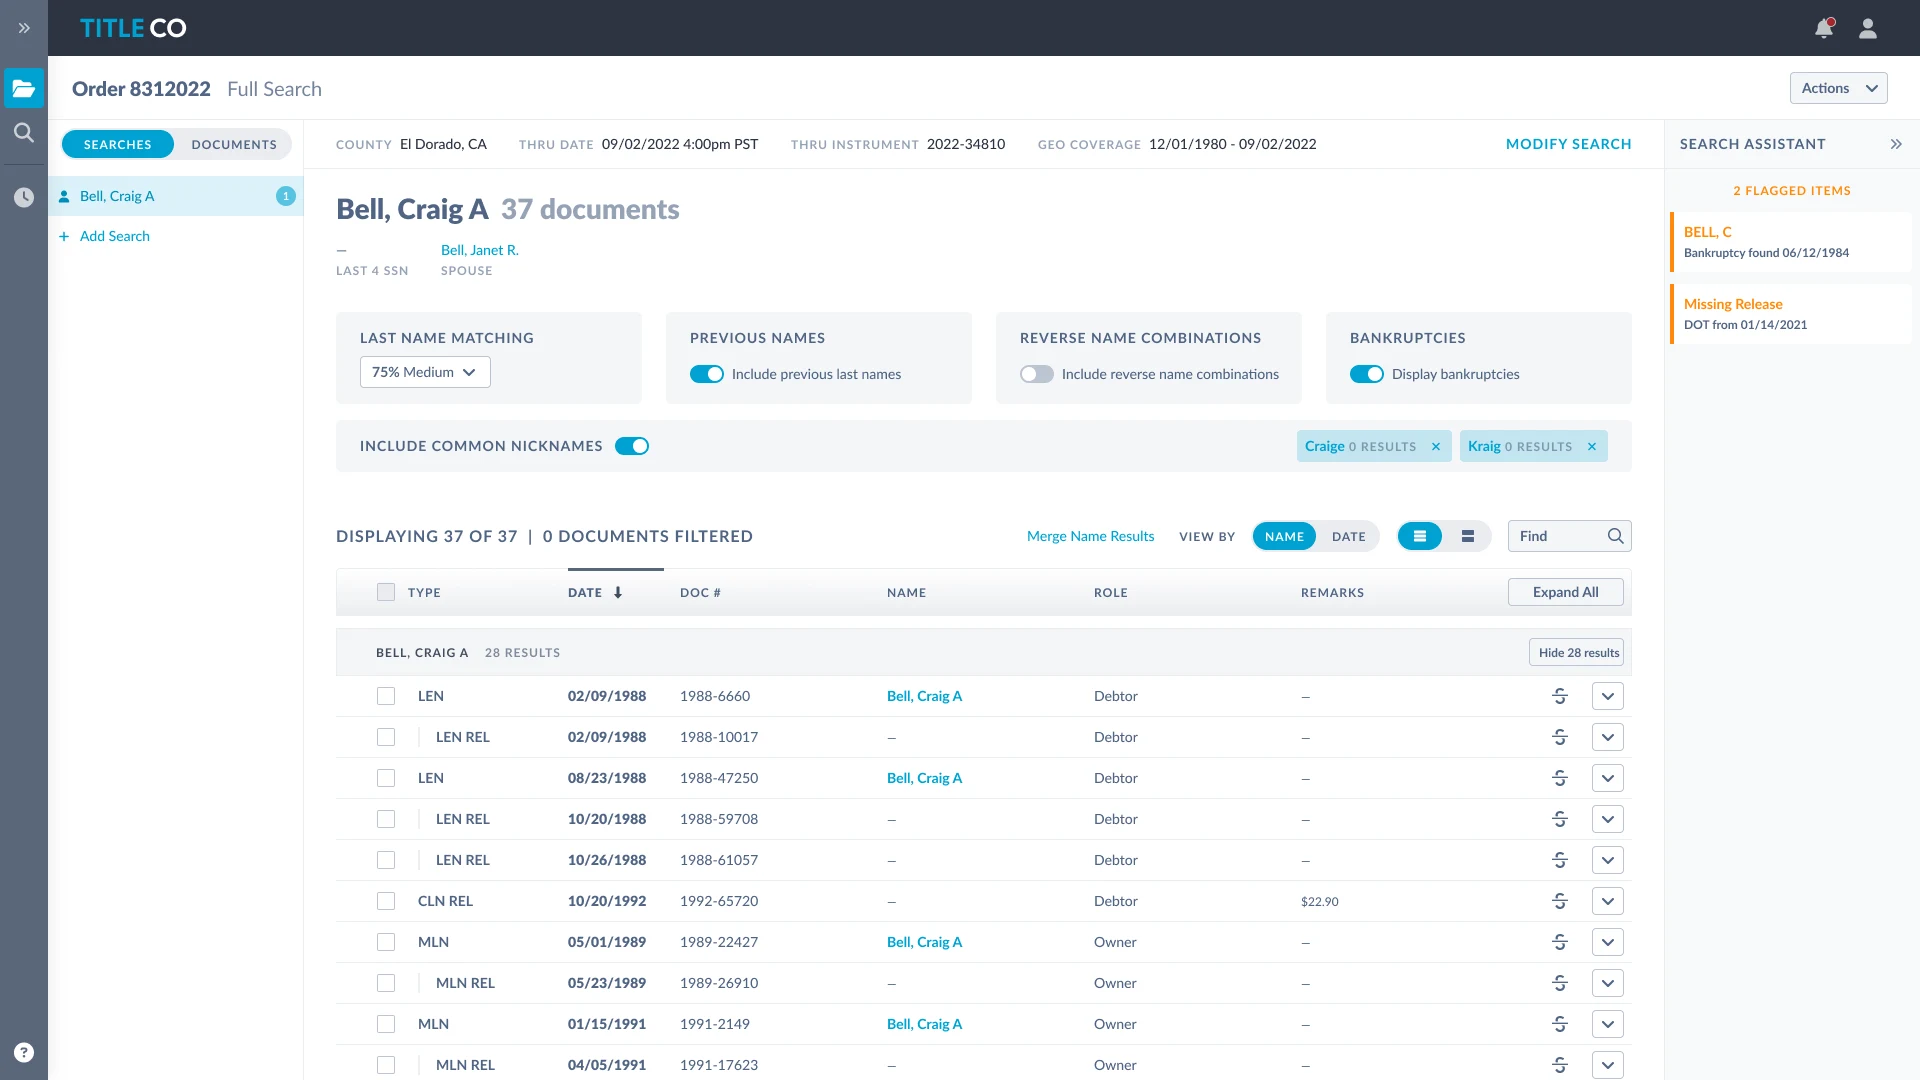The image size is (1920, 1080).
Task: Click Merge Name Results link
Action: pyautogui.click(x=1090, y=536)
